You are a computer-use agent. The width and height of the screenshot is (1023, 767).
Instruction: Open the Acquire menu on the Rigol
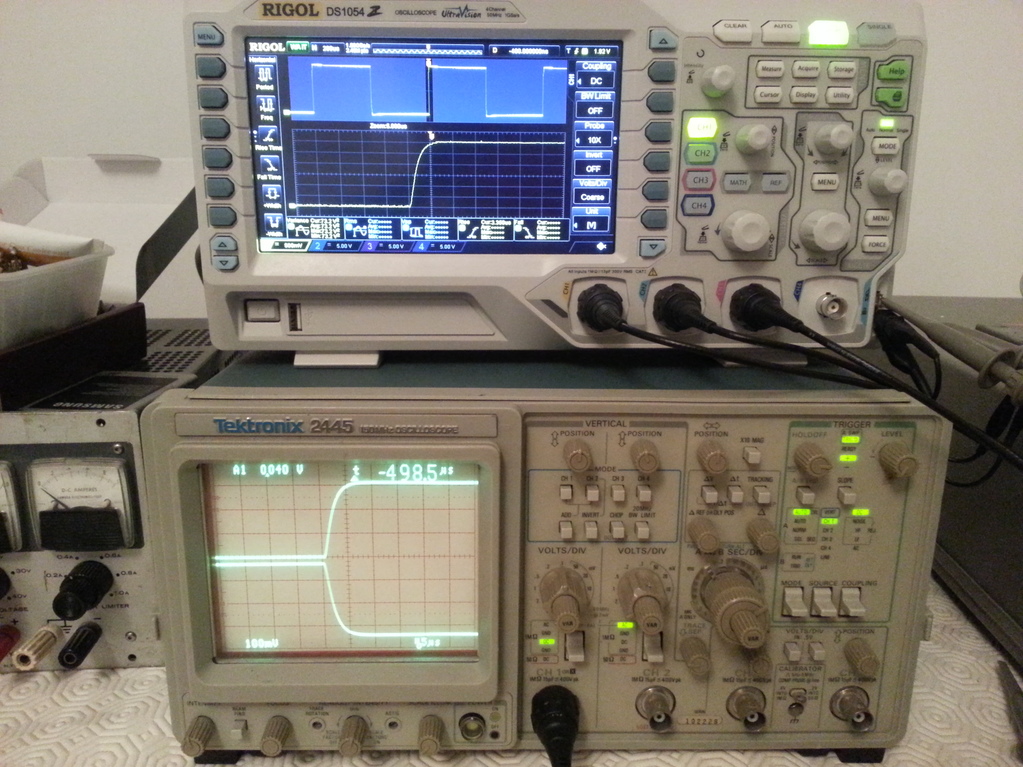pos(806,68)
